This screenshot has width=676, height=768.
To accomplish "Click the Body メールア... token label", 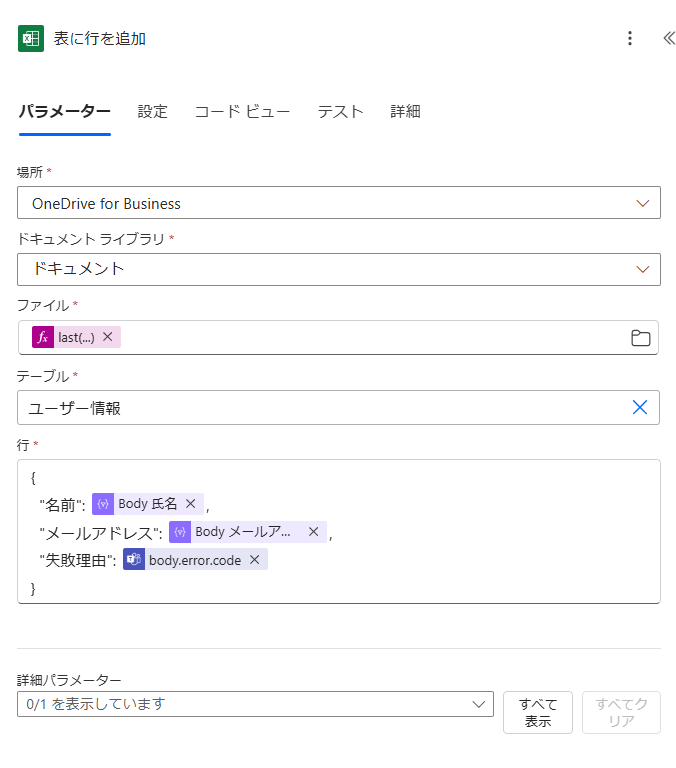I will tap(242, 531).
